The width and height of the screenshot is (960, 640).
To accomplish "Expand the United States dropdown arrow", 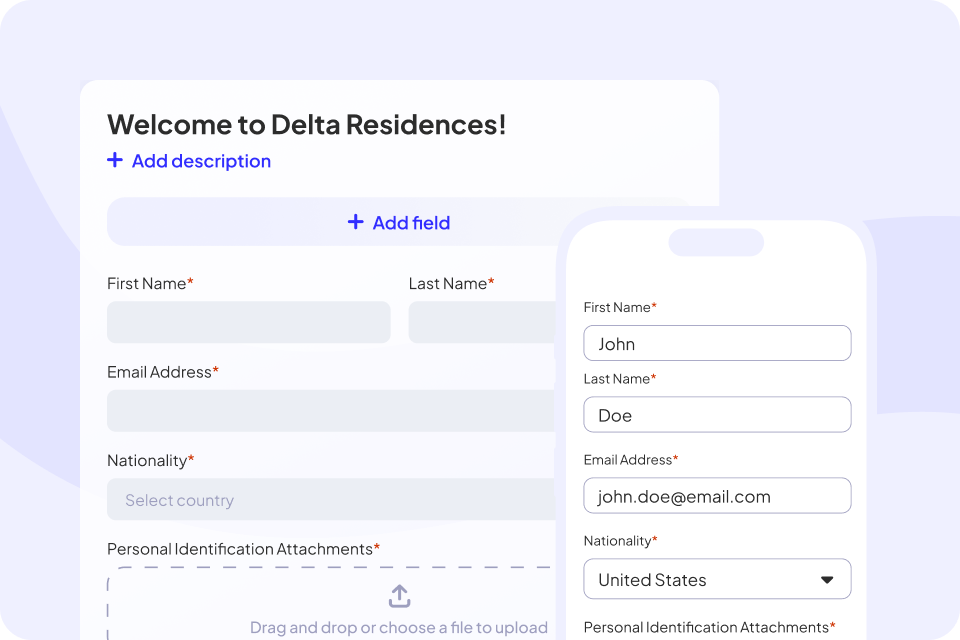I will (827, 579).
